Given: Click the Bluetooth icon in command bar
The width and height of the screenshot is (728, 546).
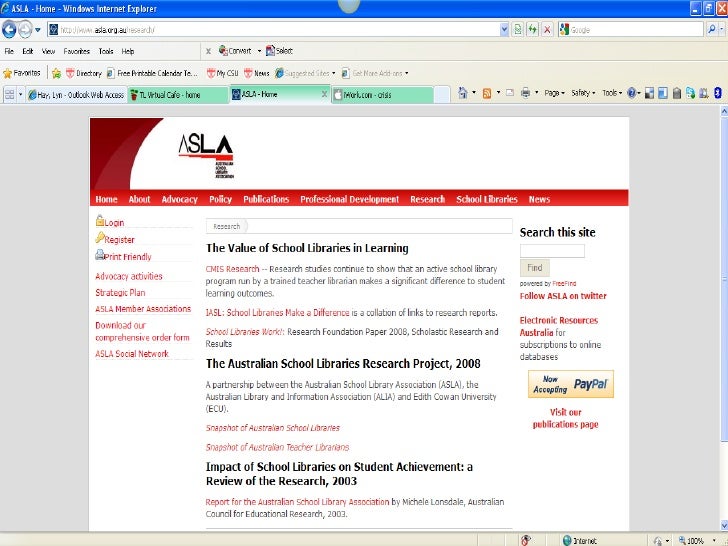Looking at the screenshot, I should (717, 93).
